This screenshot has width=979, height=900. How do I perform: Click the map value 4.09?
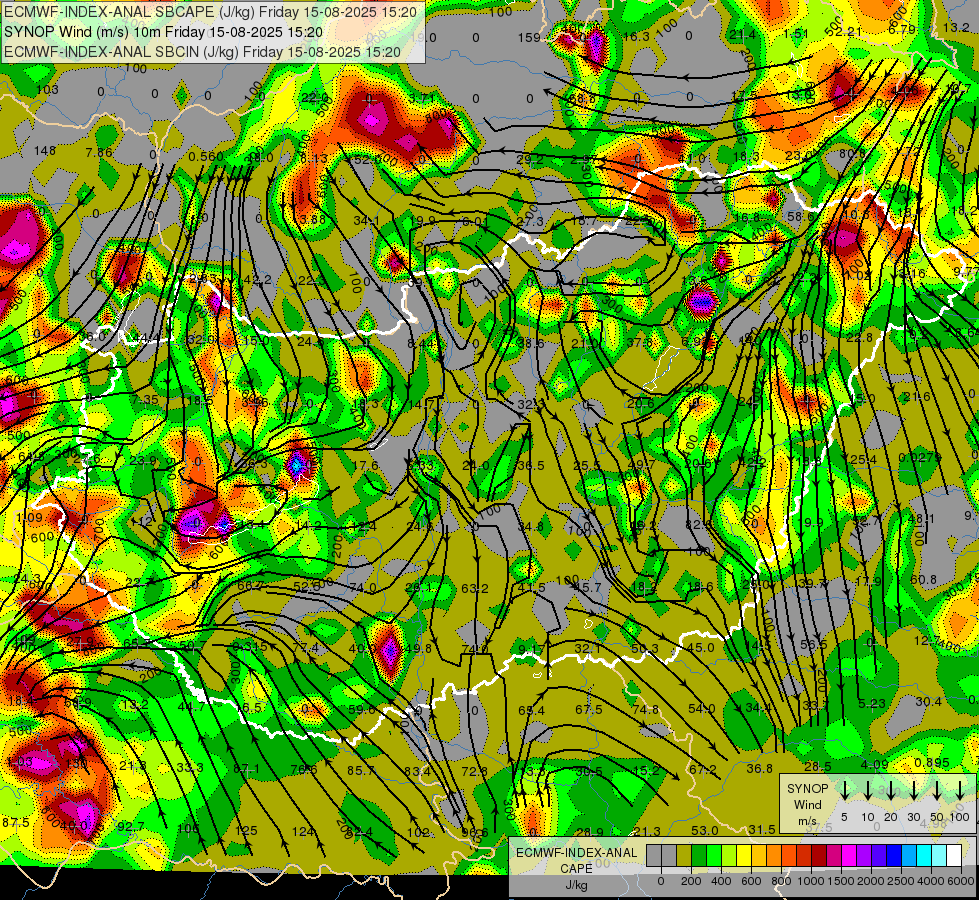874,764
